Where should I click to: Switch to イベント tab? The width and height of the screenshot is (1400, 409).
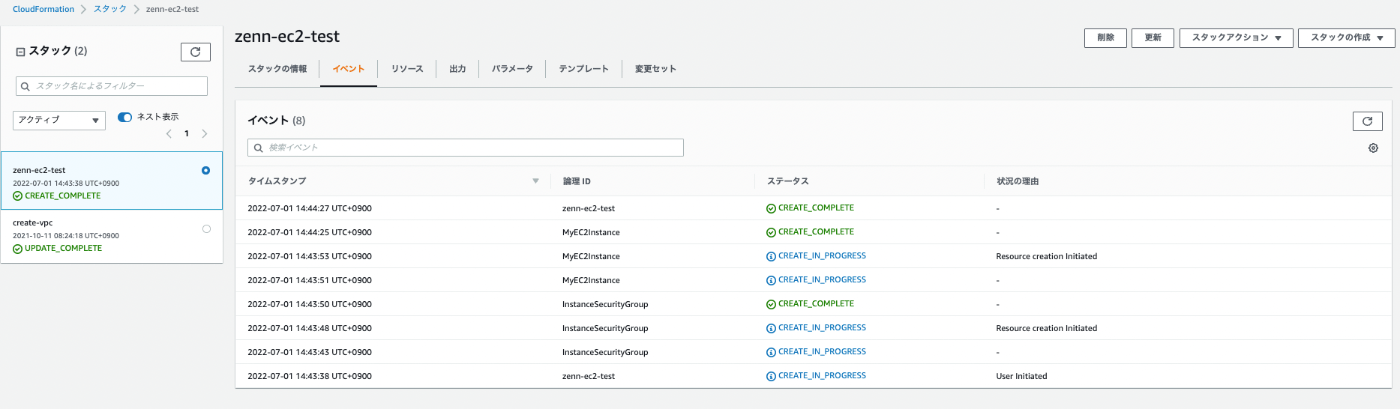(x=348, y=69)
